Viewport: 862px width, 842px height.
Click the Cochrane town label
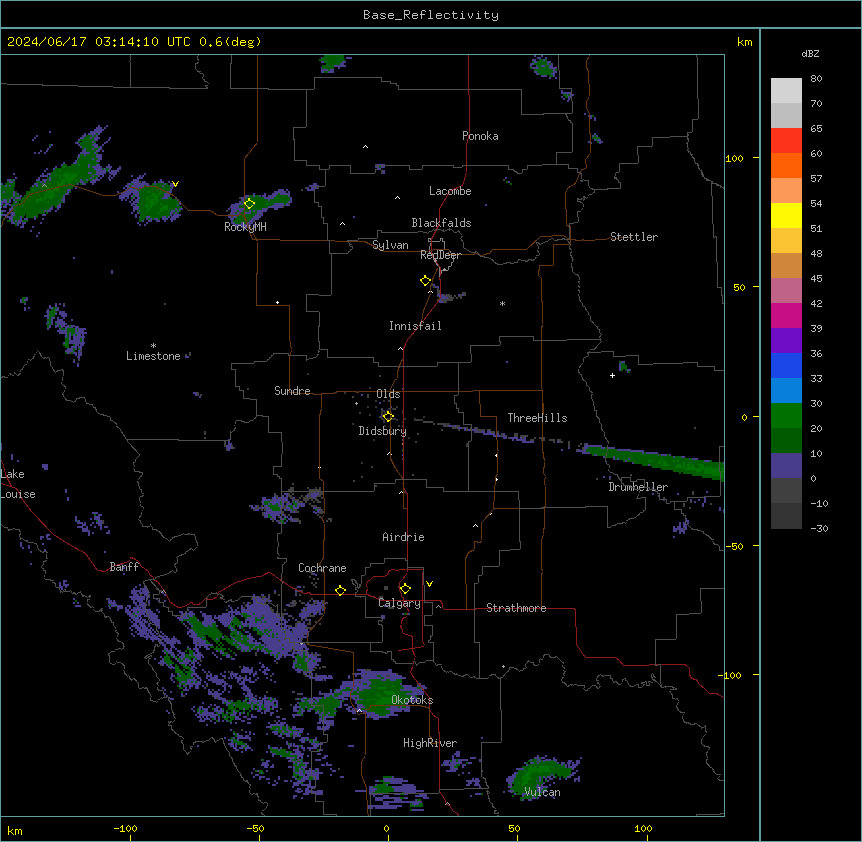point(322,568)
